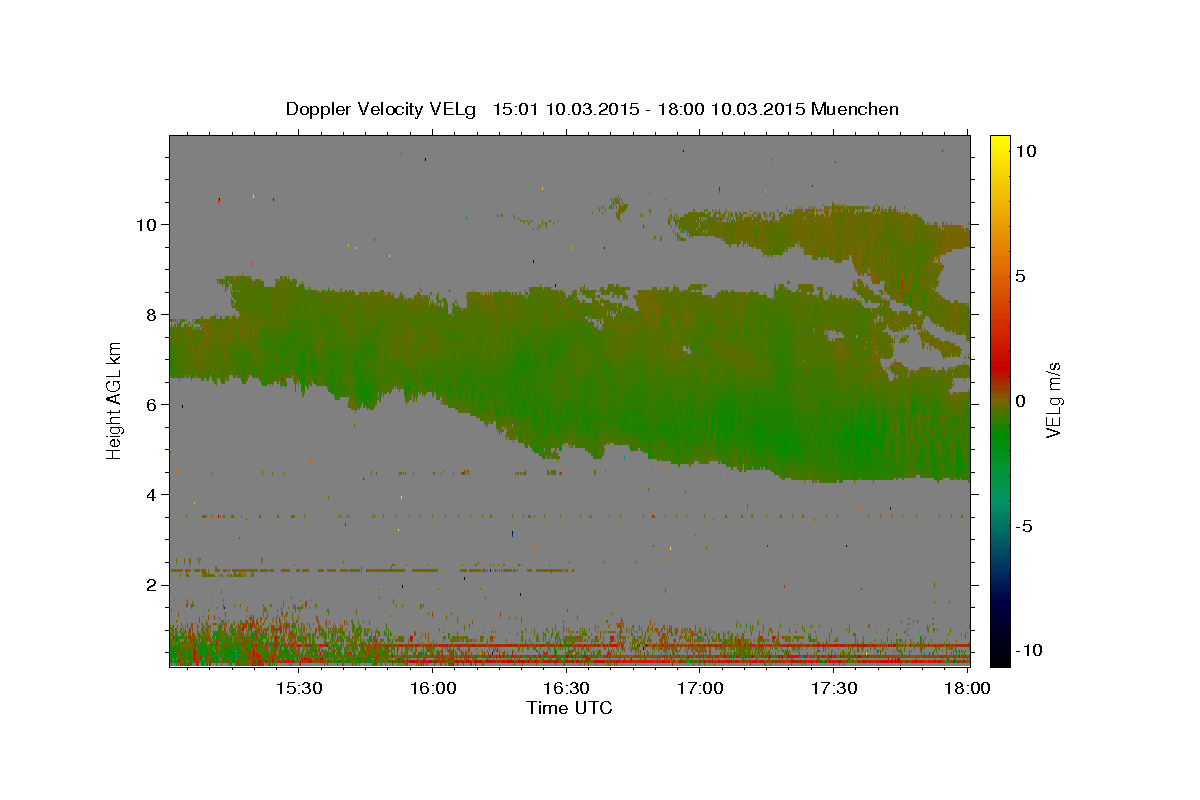Click the colorbar tick label 5

tap(1020, 276)
